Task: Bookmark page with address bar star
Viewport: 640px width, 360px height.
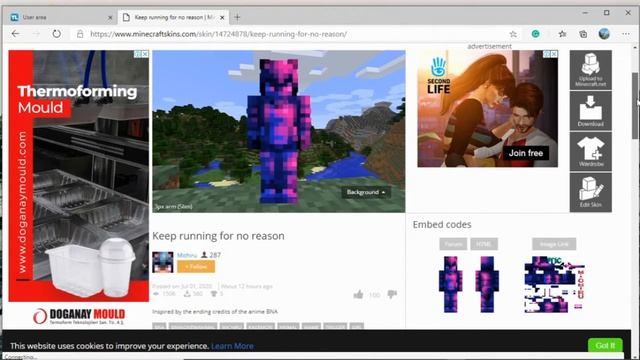Action: [513, 34]
